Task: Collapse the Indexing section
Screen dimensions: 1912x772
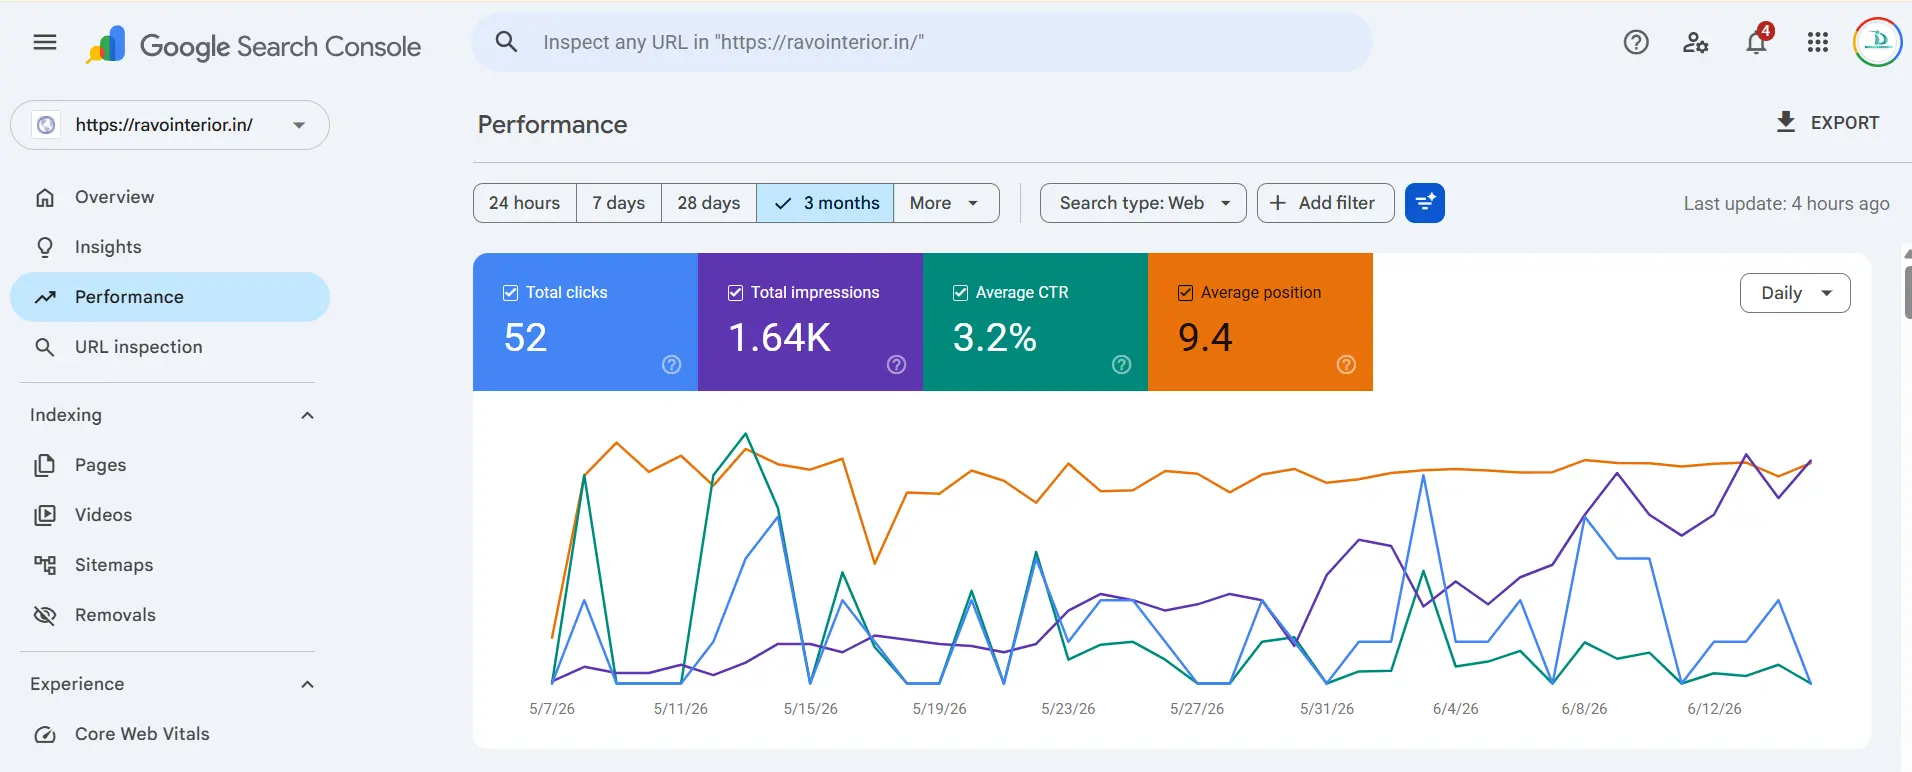Action: (x=308, y=415)
